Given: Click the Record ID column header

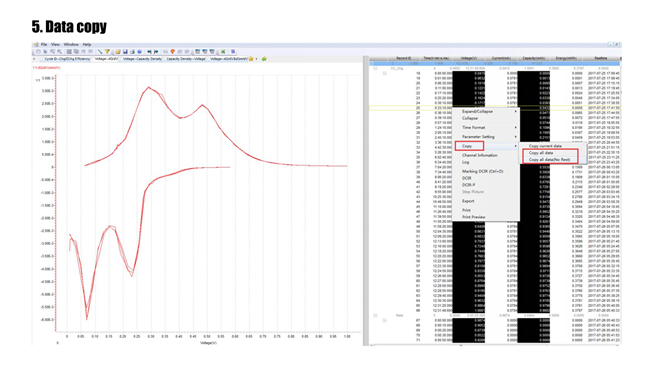Looking at the screenshot, I should 403,58.
